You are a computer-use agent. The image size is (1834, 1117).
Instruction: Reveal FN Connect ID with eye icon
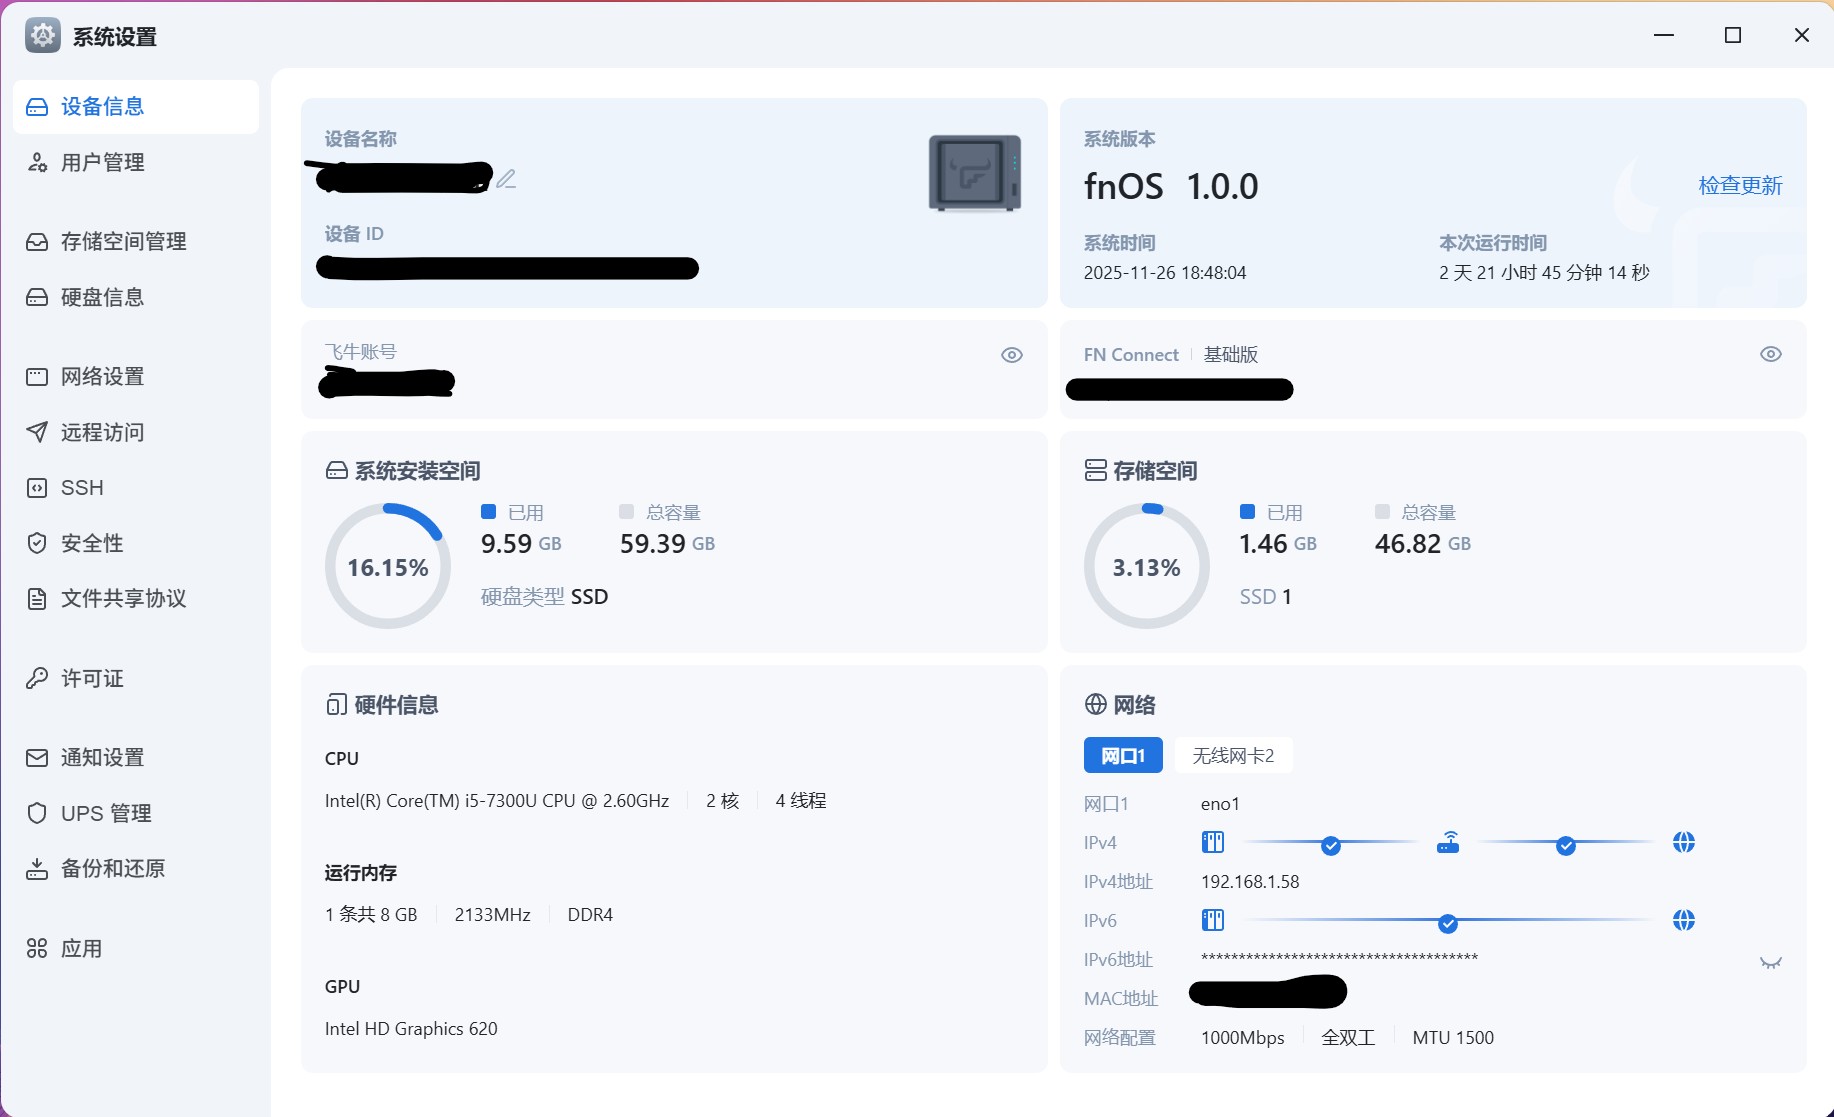tap(1771, 354)
